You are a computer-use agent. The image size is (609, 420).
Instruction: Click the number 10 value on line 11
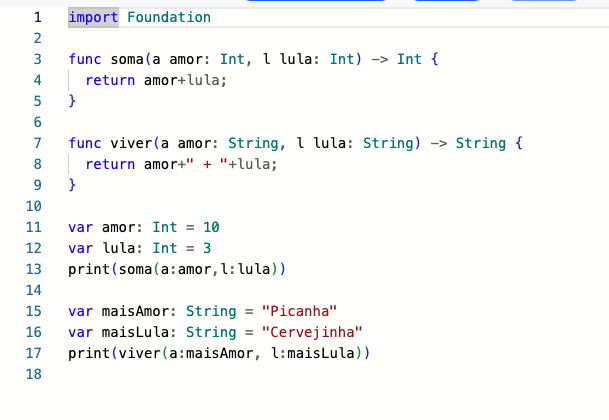tap(211, 227)
